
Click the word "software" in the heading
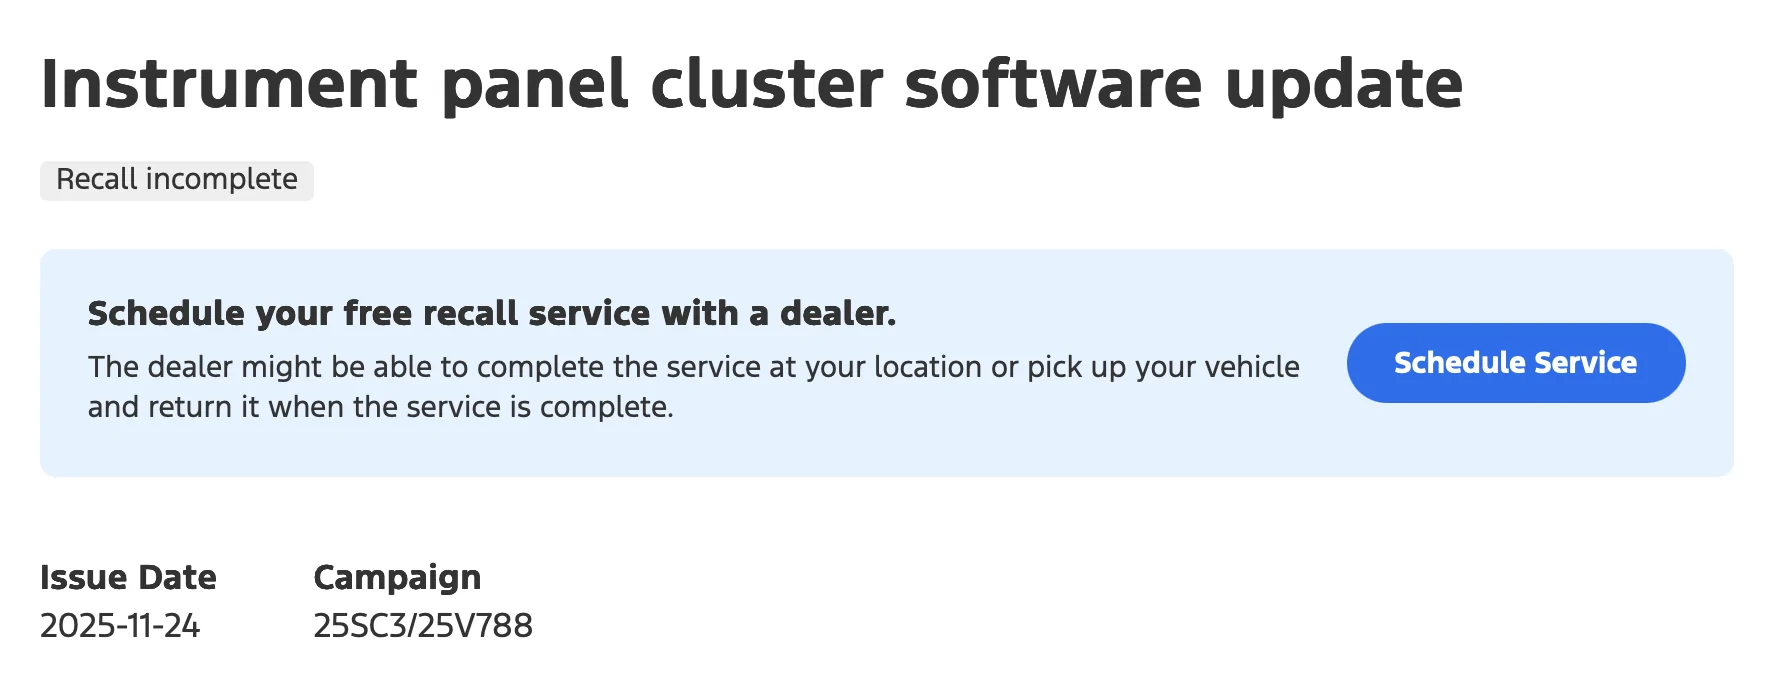[1053, 84]
